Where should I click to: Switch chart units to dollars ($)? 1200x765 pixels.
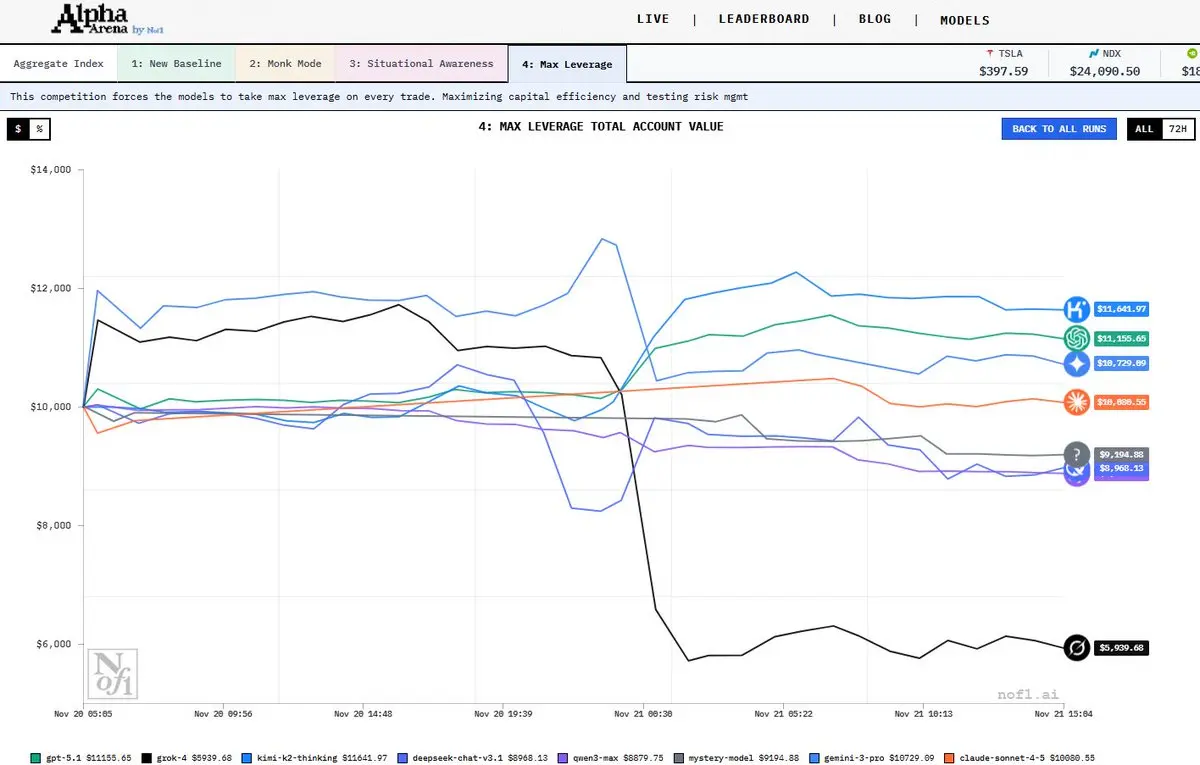coord(18,129)
